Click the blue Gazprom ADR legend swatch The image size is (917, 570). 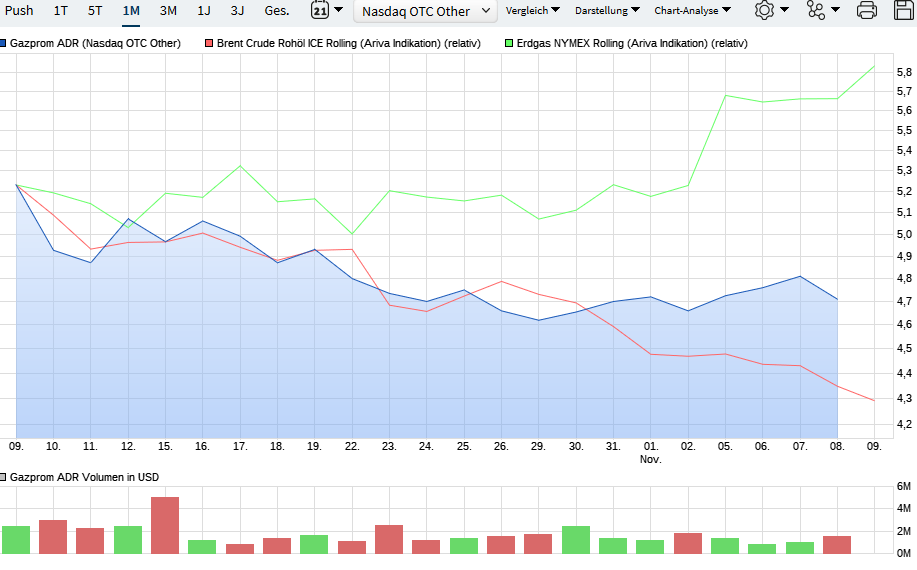(x=2, y=43)
